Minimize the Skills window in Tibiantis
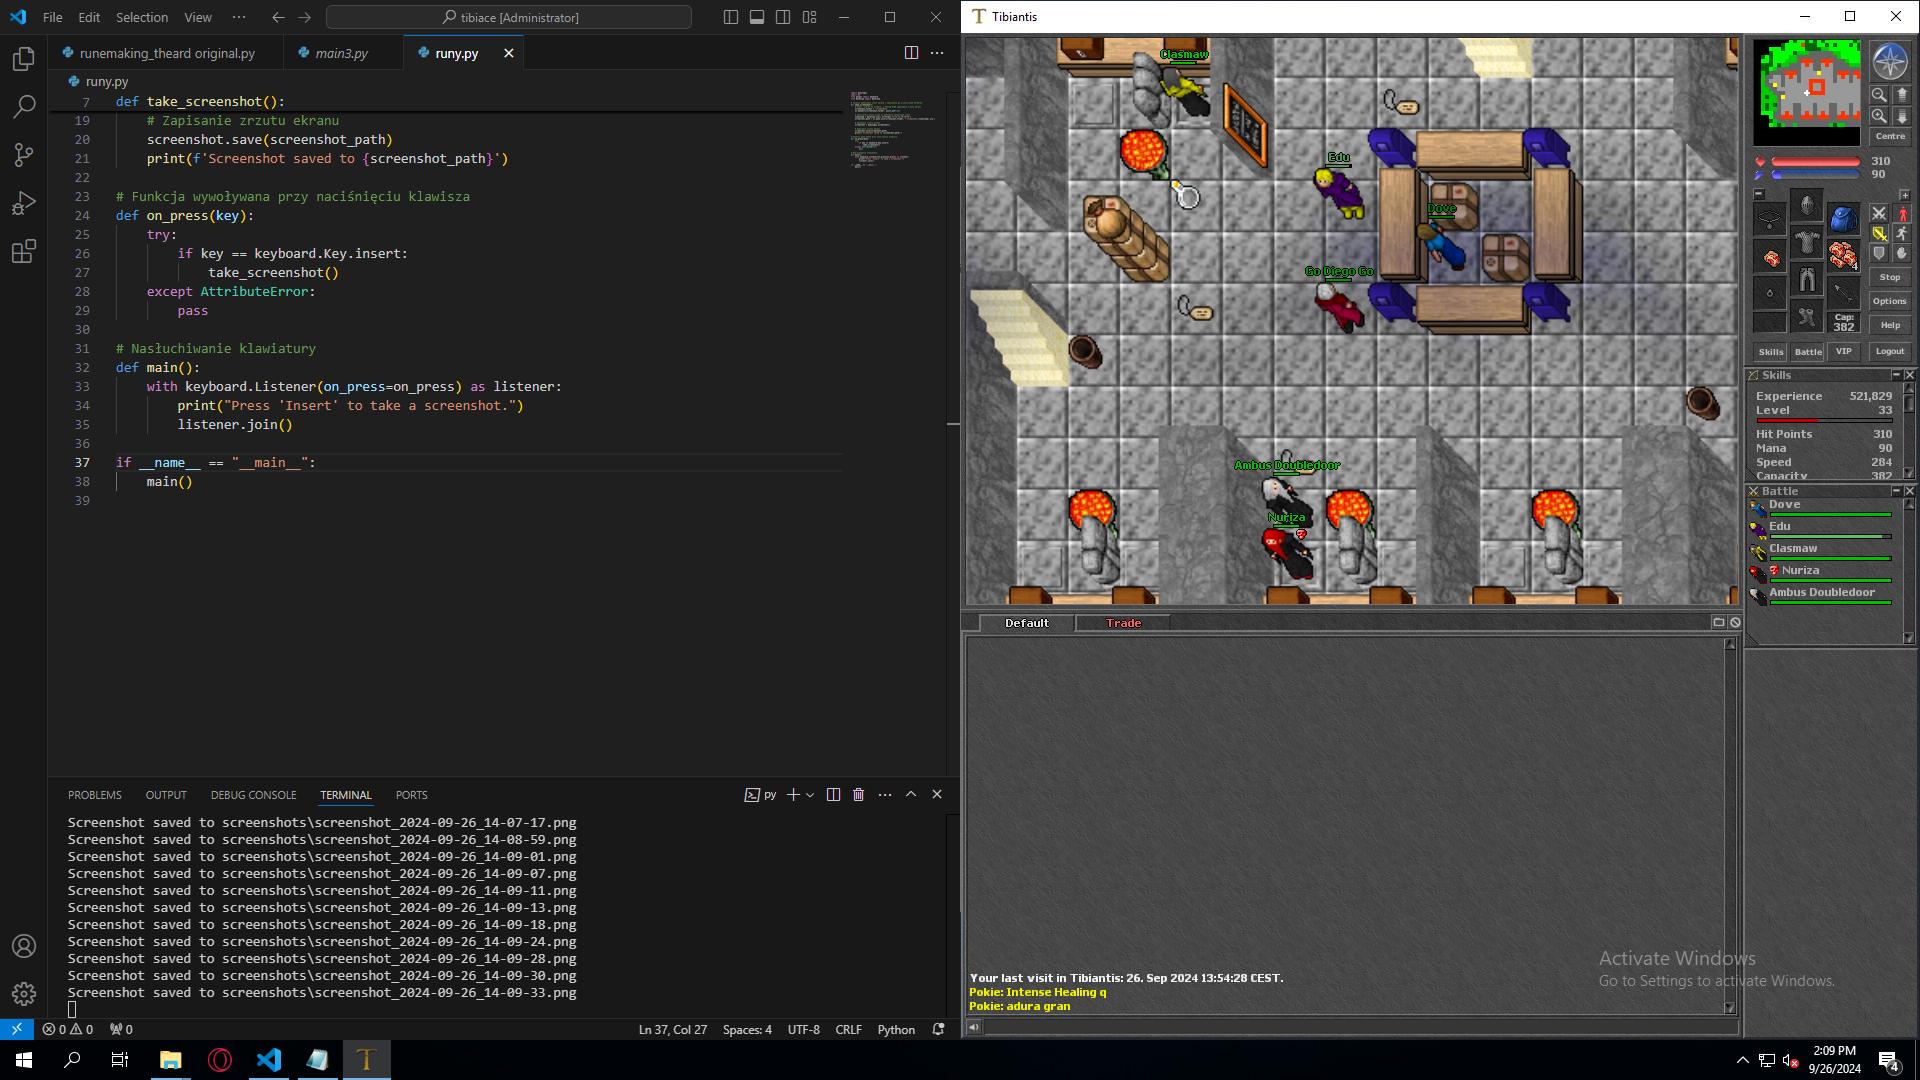This screenshot has width=1920, height=1080. coord(1895,375)
